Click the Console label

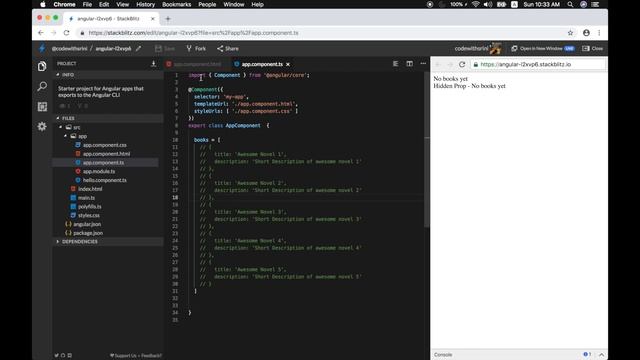(x=443, y=355)
